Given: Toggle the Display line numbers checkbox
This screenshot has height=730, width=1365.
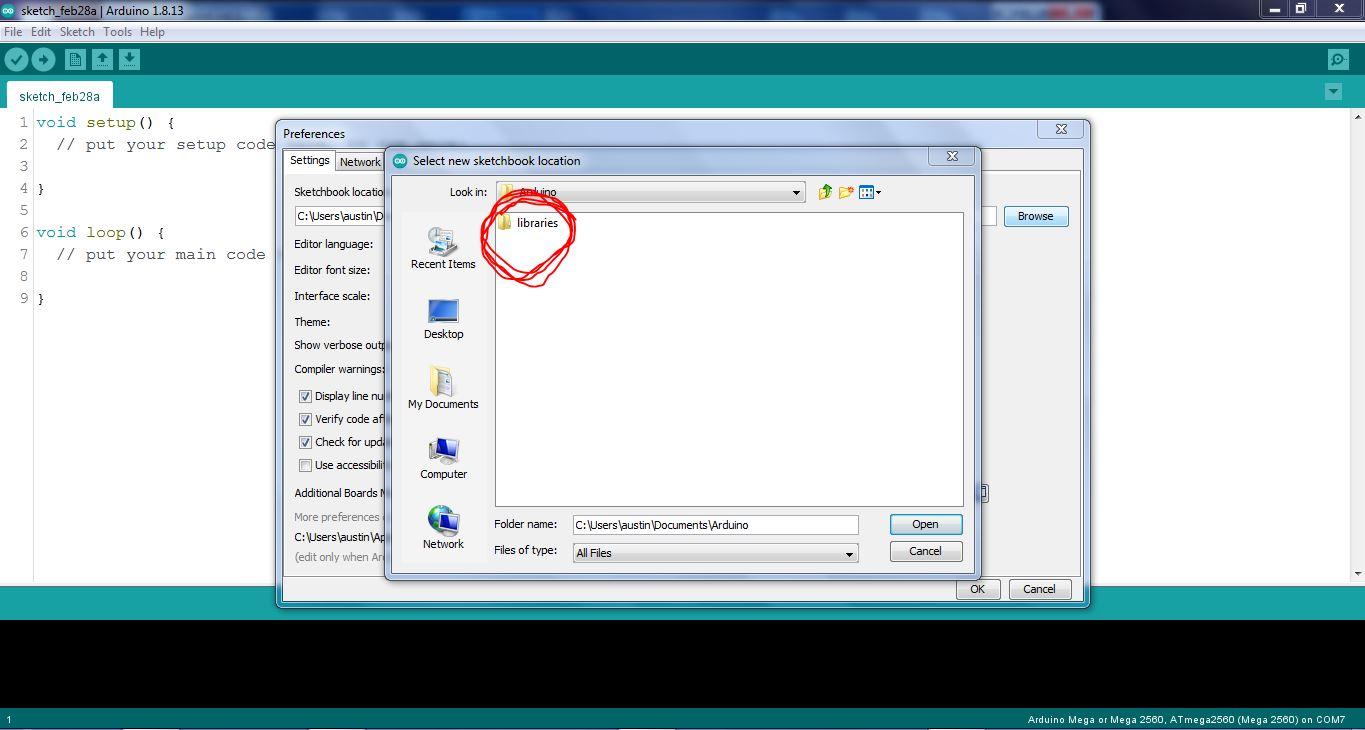Looking at the screenshot, I should [305, 396].
